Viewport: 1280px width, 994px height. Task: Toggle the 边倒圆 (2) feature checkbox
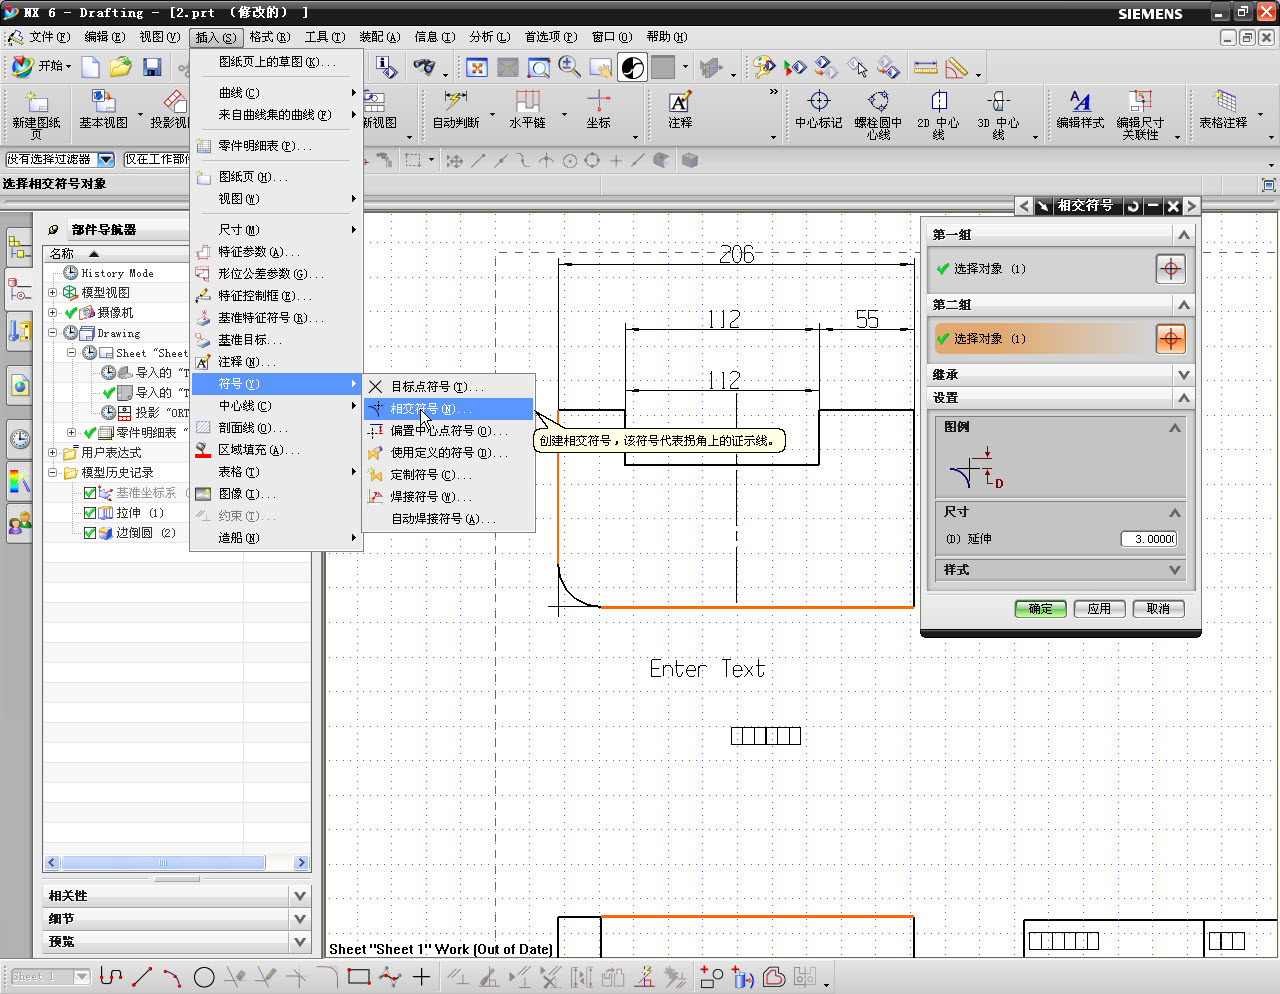tap(90, 533)
